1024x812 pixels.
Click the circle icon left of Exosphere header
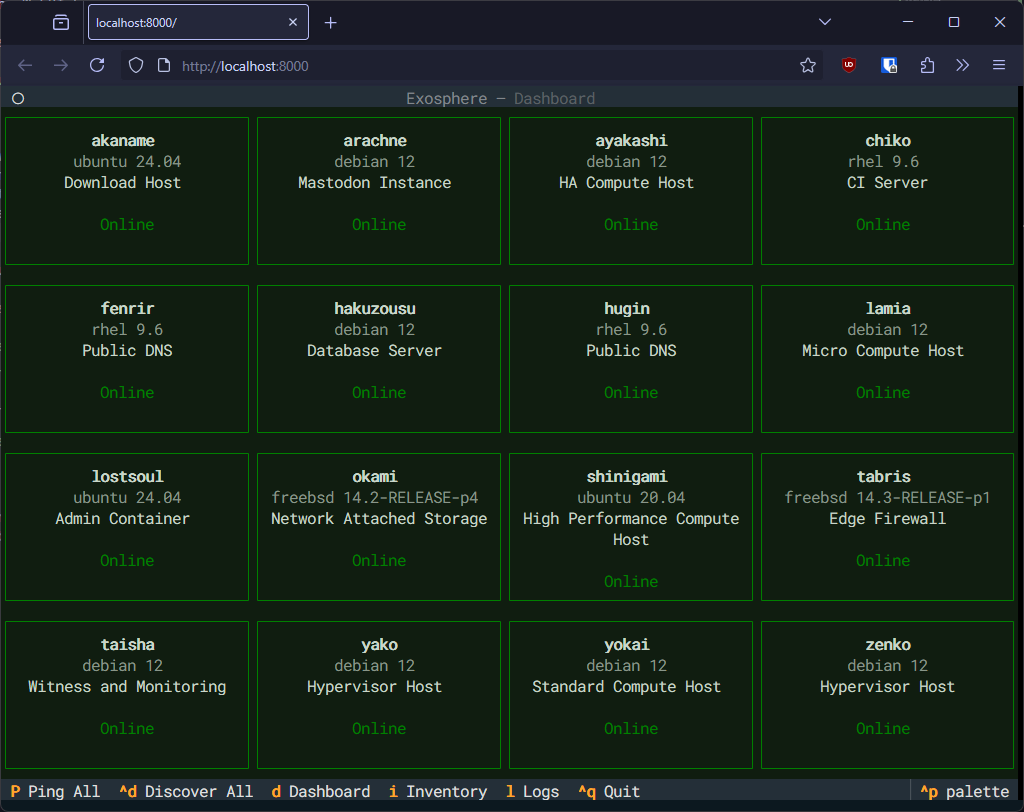tap(18, 98)
